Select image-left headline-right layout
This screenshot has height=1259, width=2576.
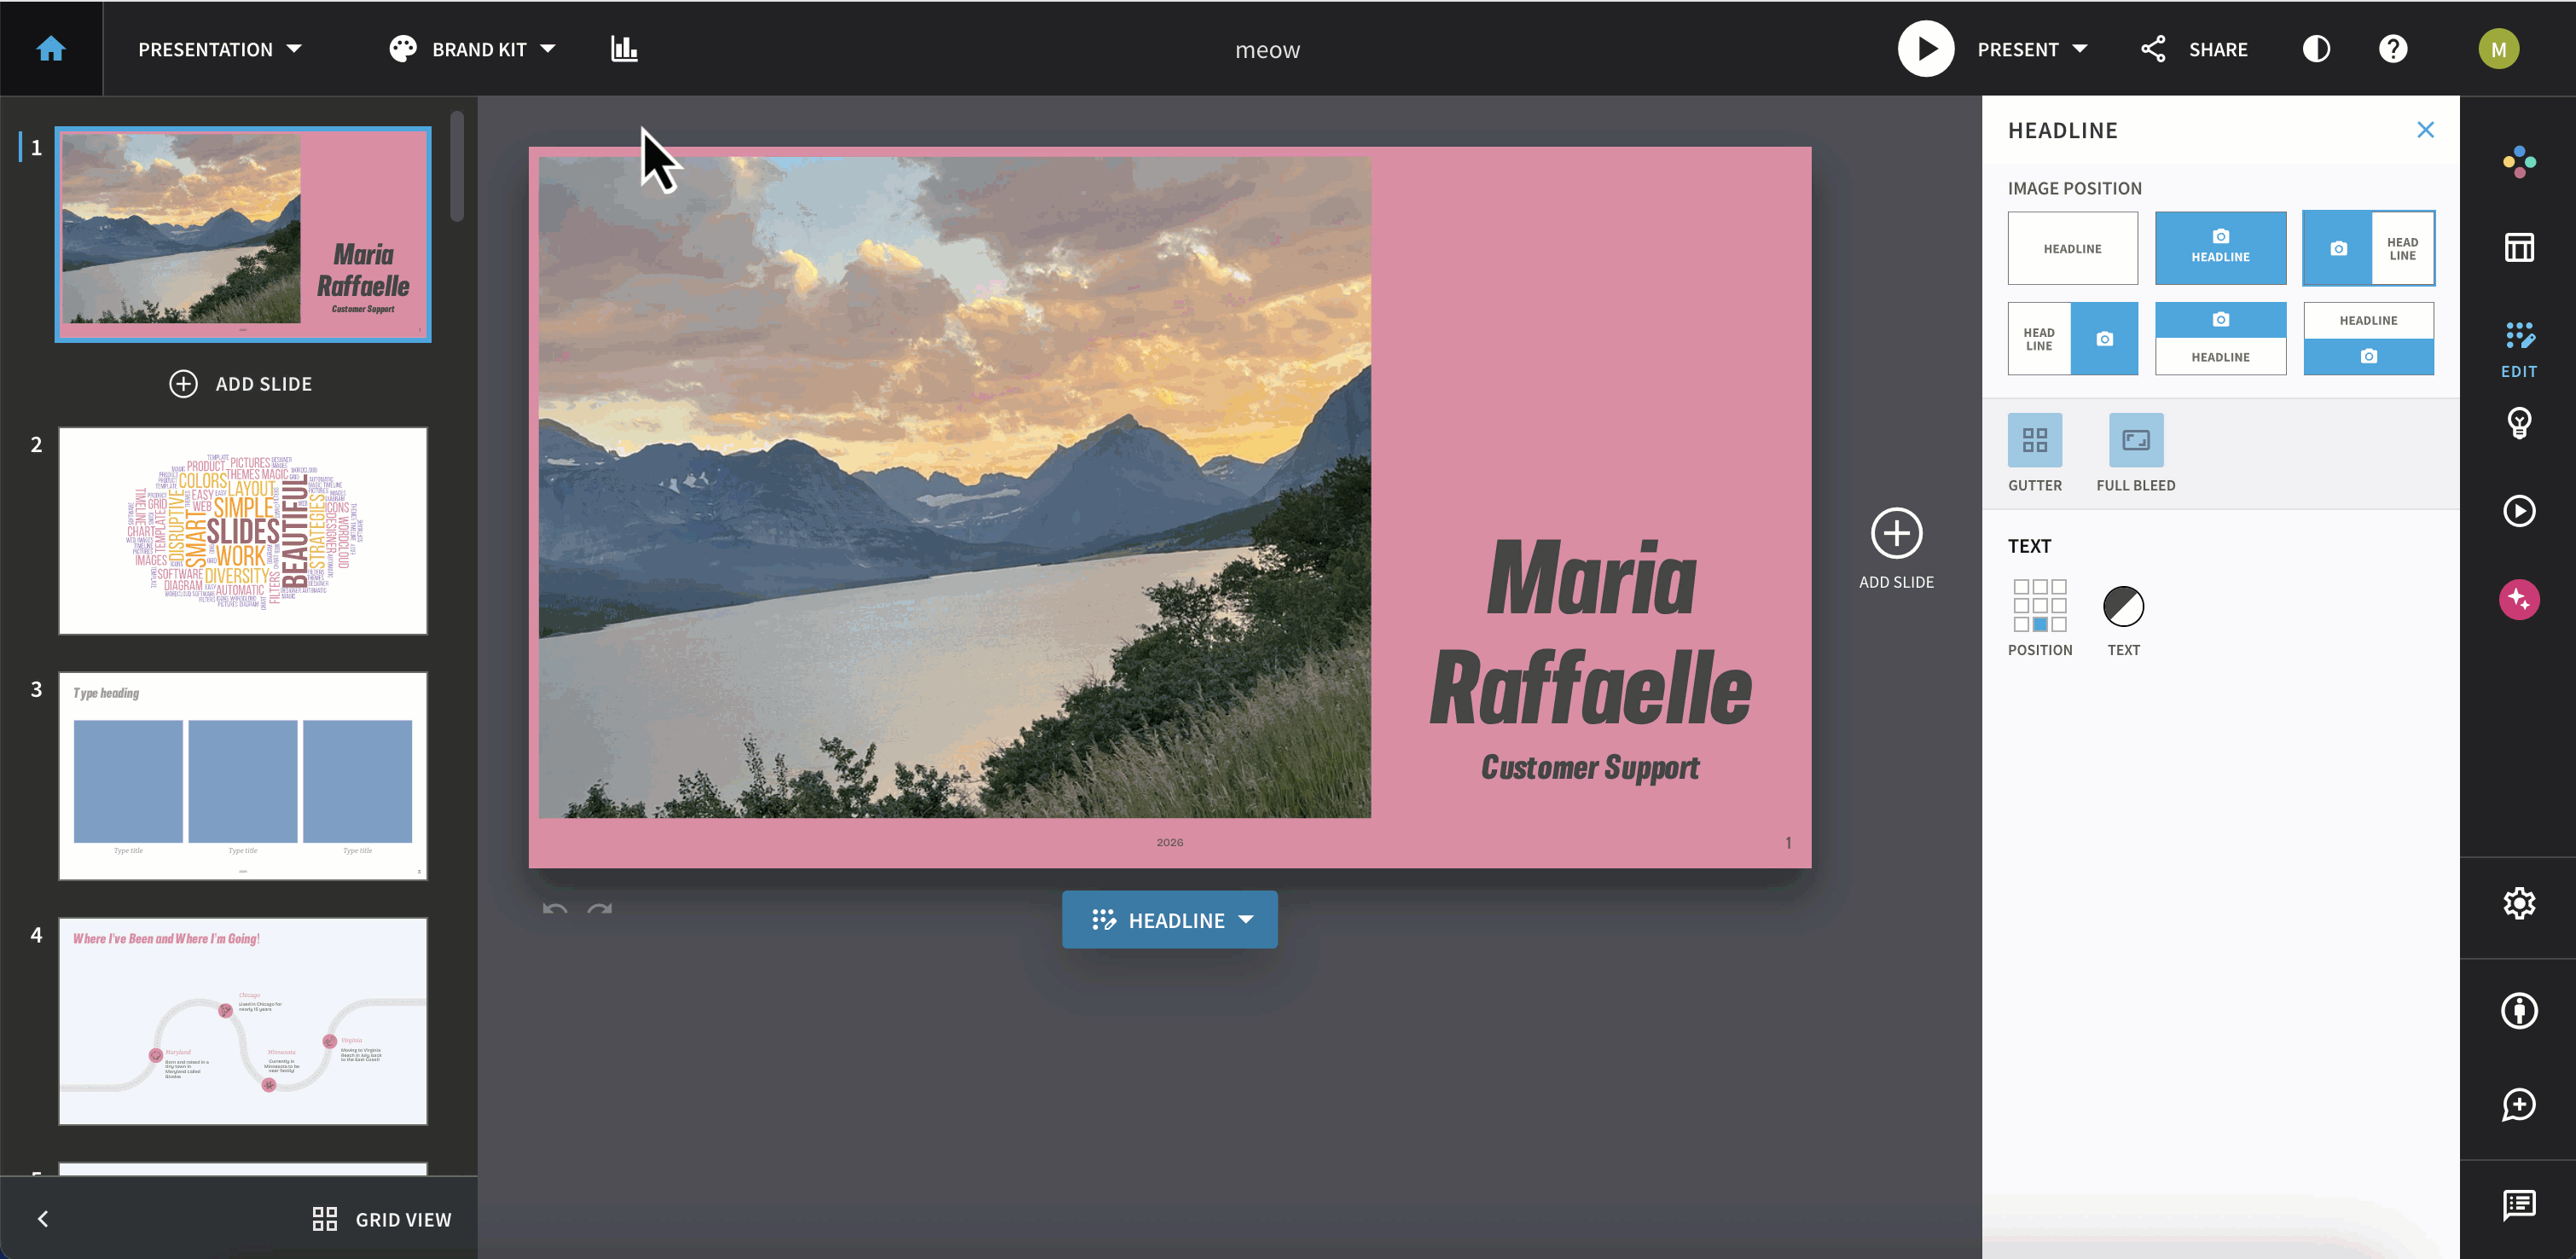coord(2368,248)
